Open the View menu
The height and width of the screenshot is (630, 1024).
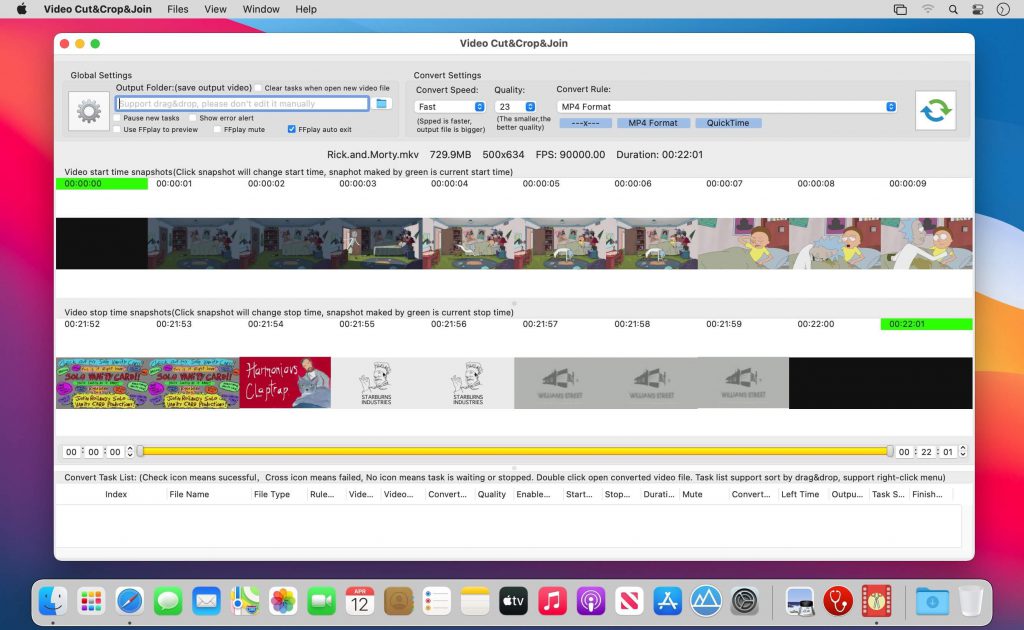(x=215, y=9)
